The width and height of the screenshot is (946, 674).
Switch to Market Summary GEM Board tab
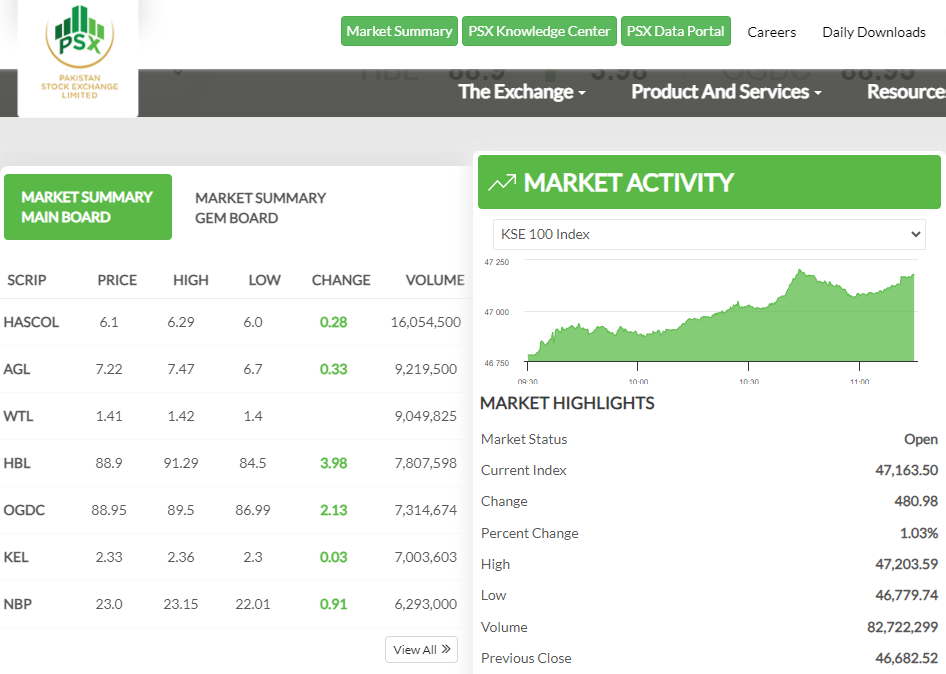(x=260, y=208)
